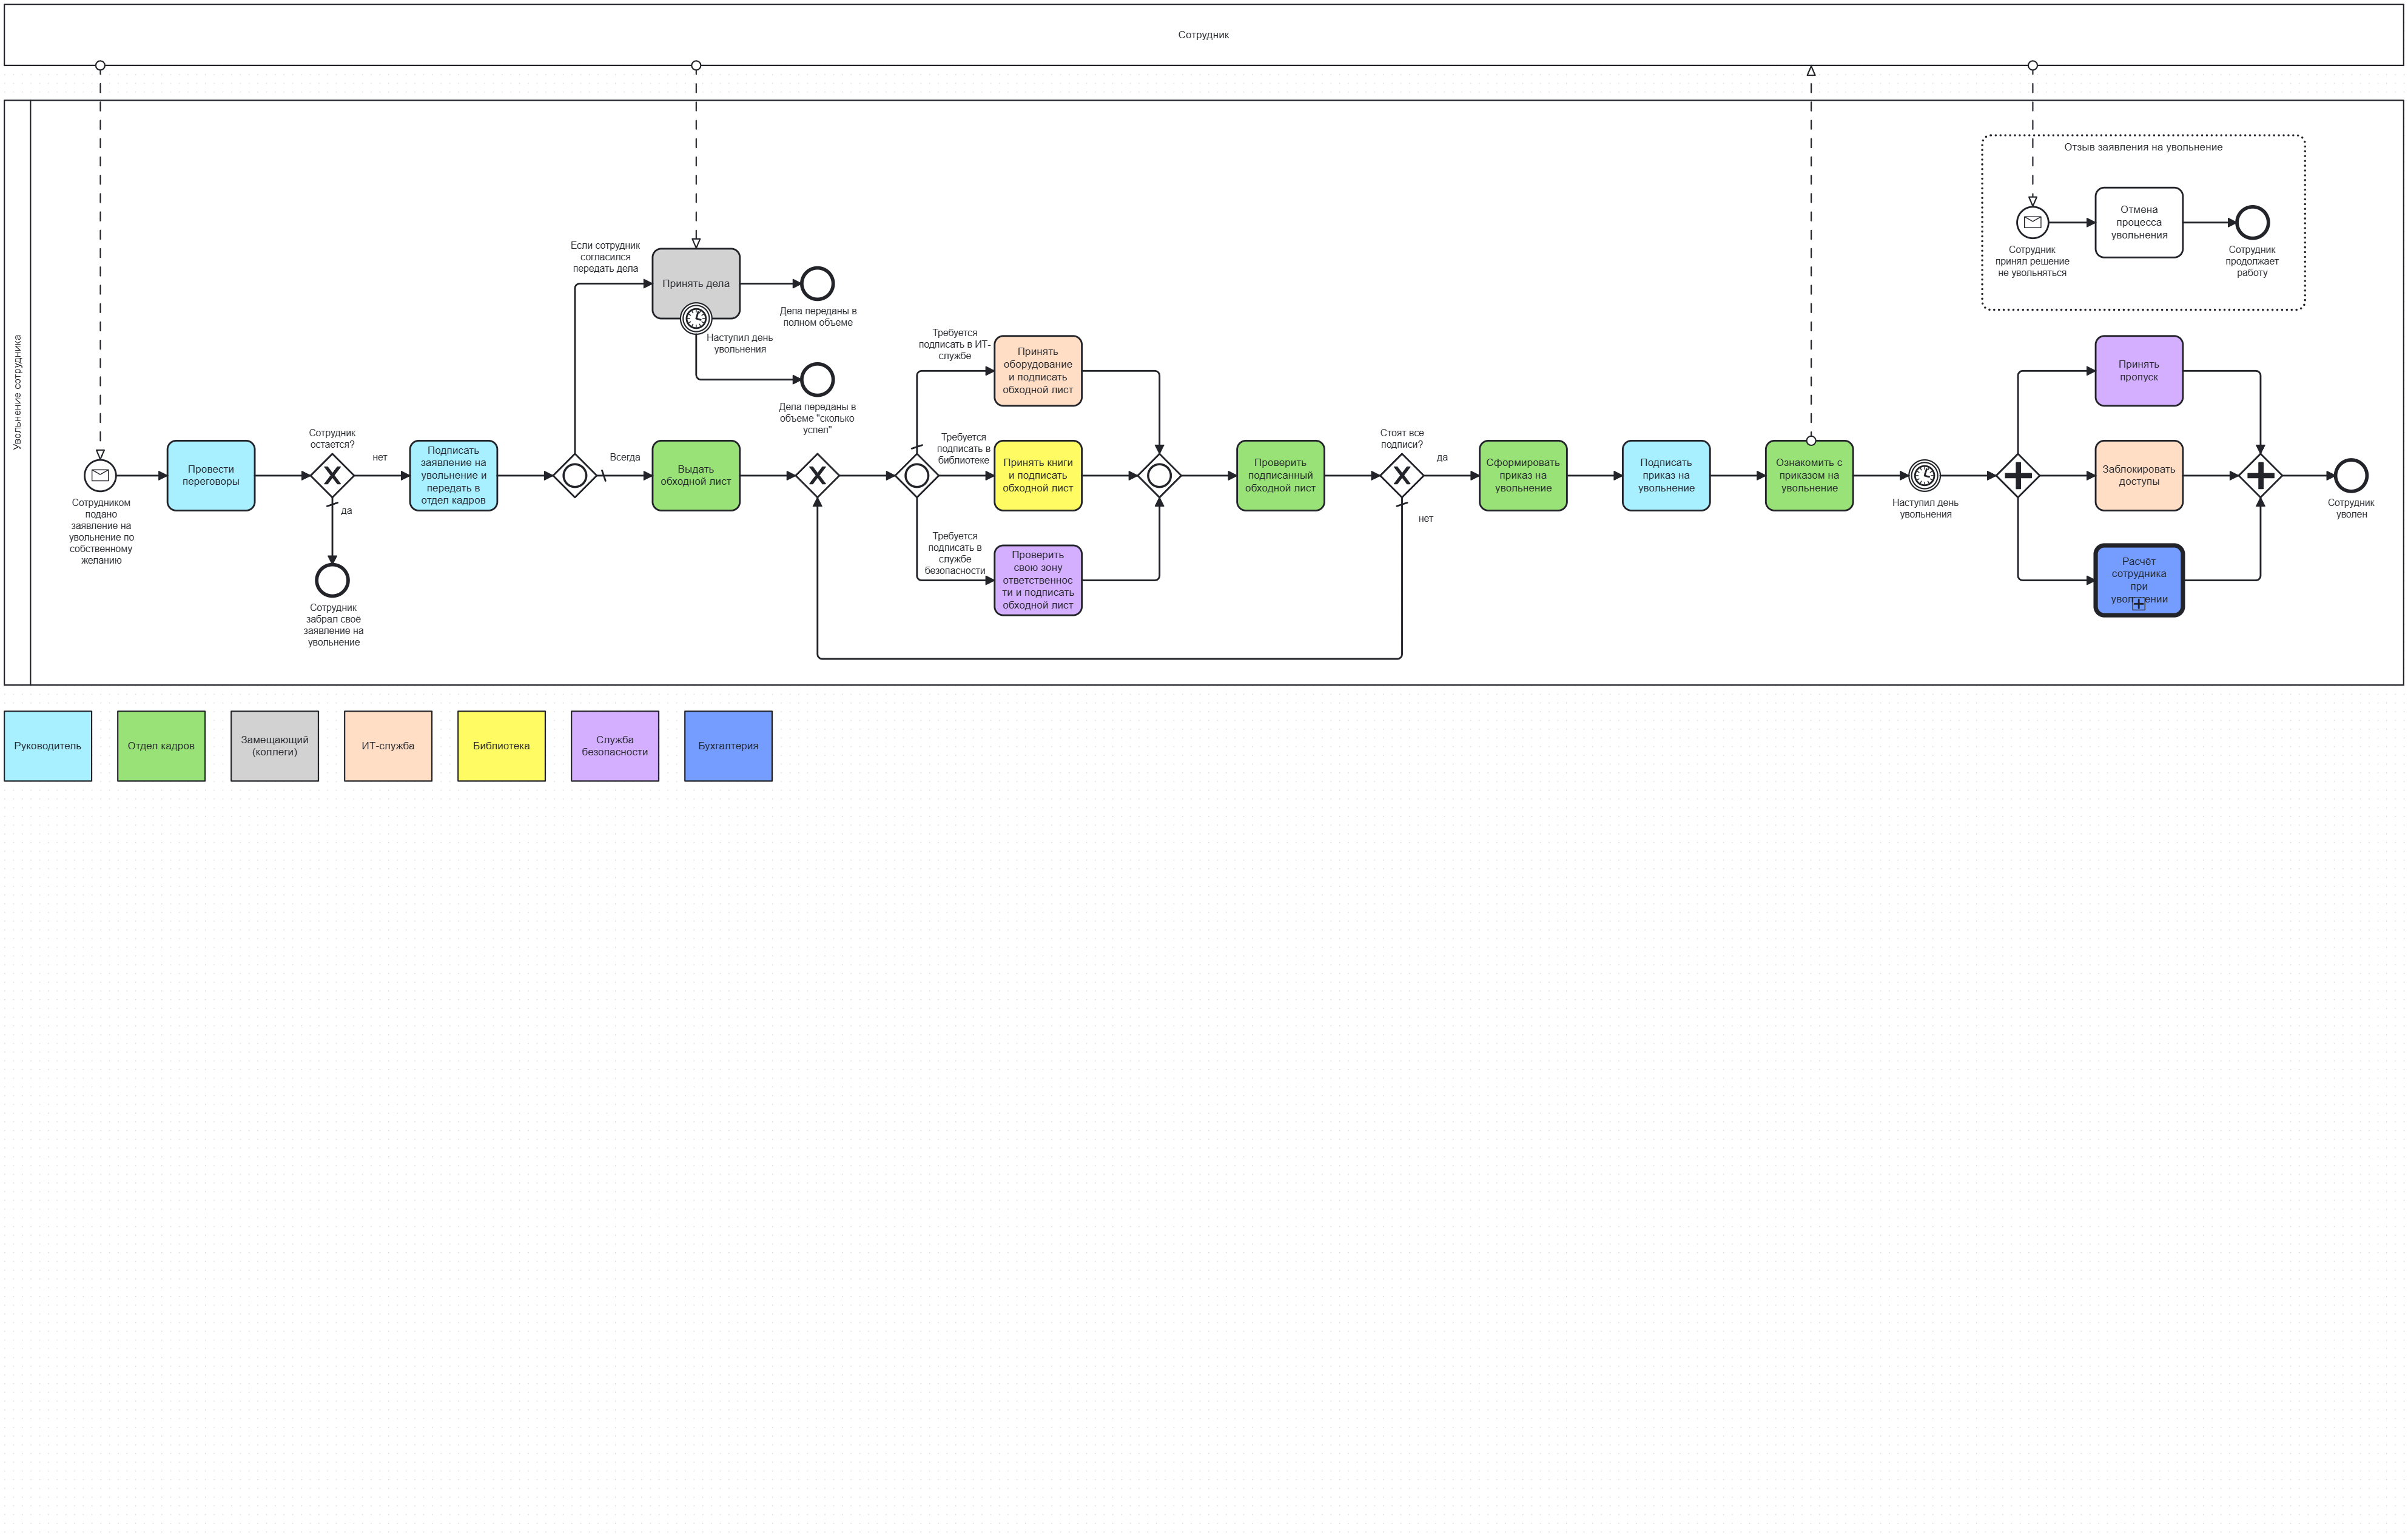Select the 'Принять книги и подписать обходной лист' task

pos(1038,476)
